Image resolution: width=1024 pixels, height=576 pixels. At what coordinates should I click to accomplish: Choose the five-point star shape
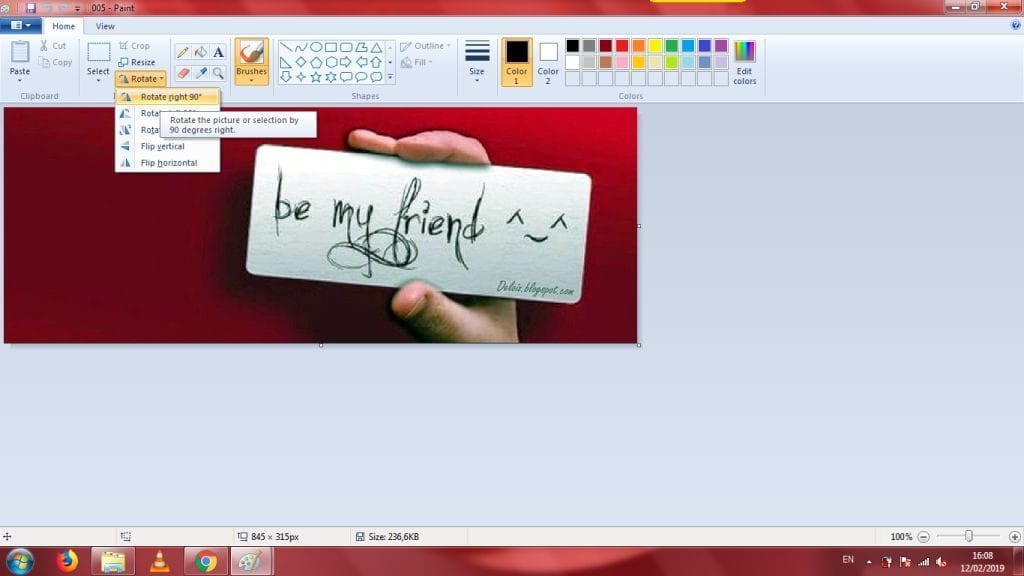pos(315,77)
